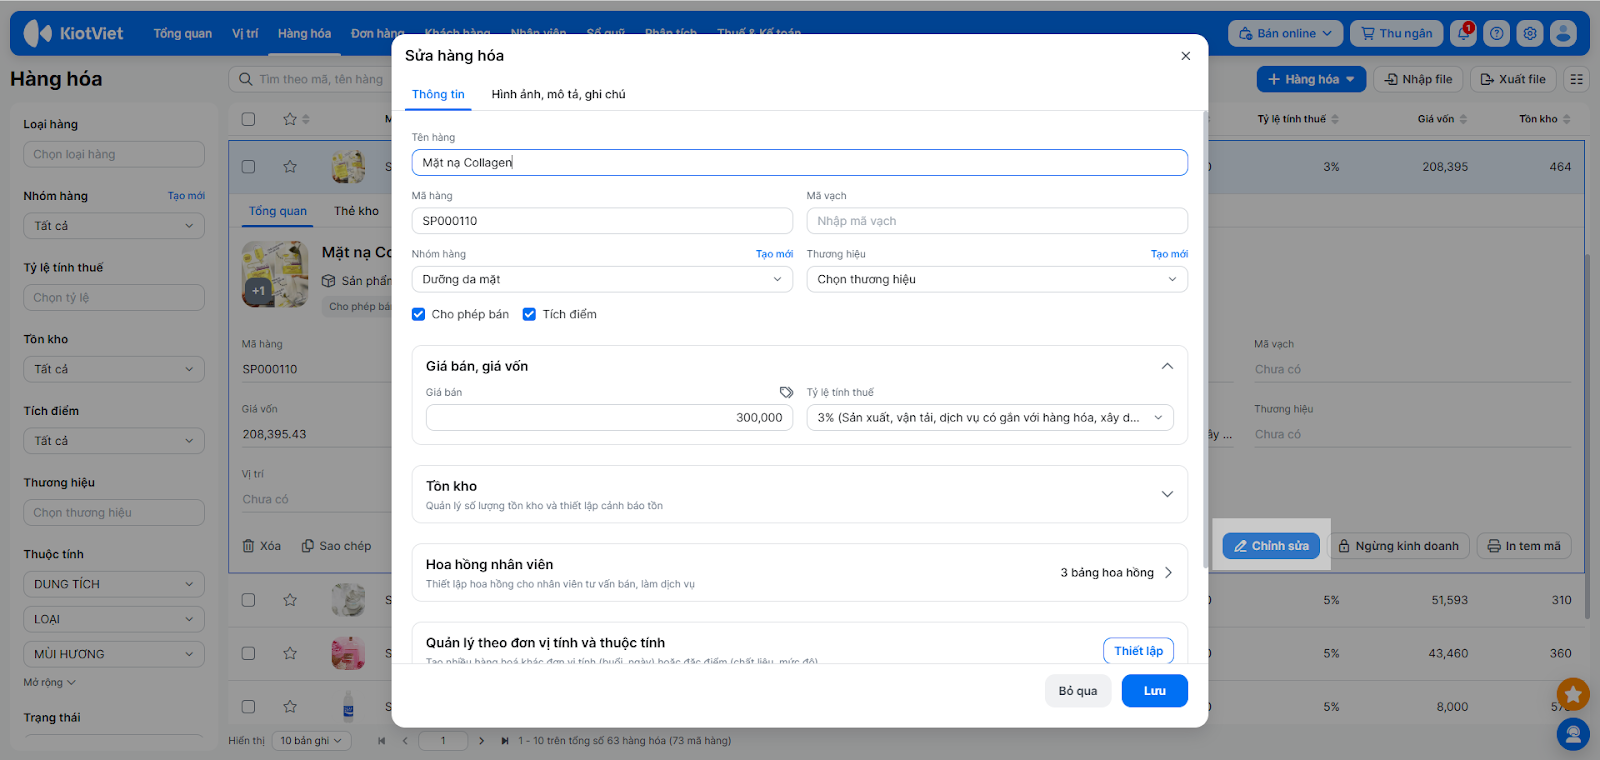Open the DUNG TÍCH attribute filter
Image resolution: width=1600 pixels, height=760 pixels.
[x=114, y=584]
